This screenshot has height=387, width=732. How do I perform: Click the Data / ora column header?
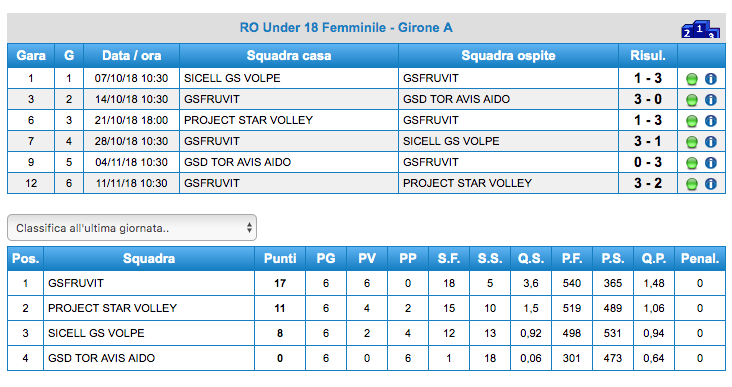[132, 56]
